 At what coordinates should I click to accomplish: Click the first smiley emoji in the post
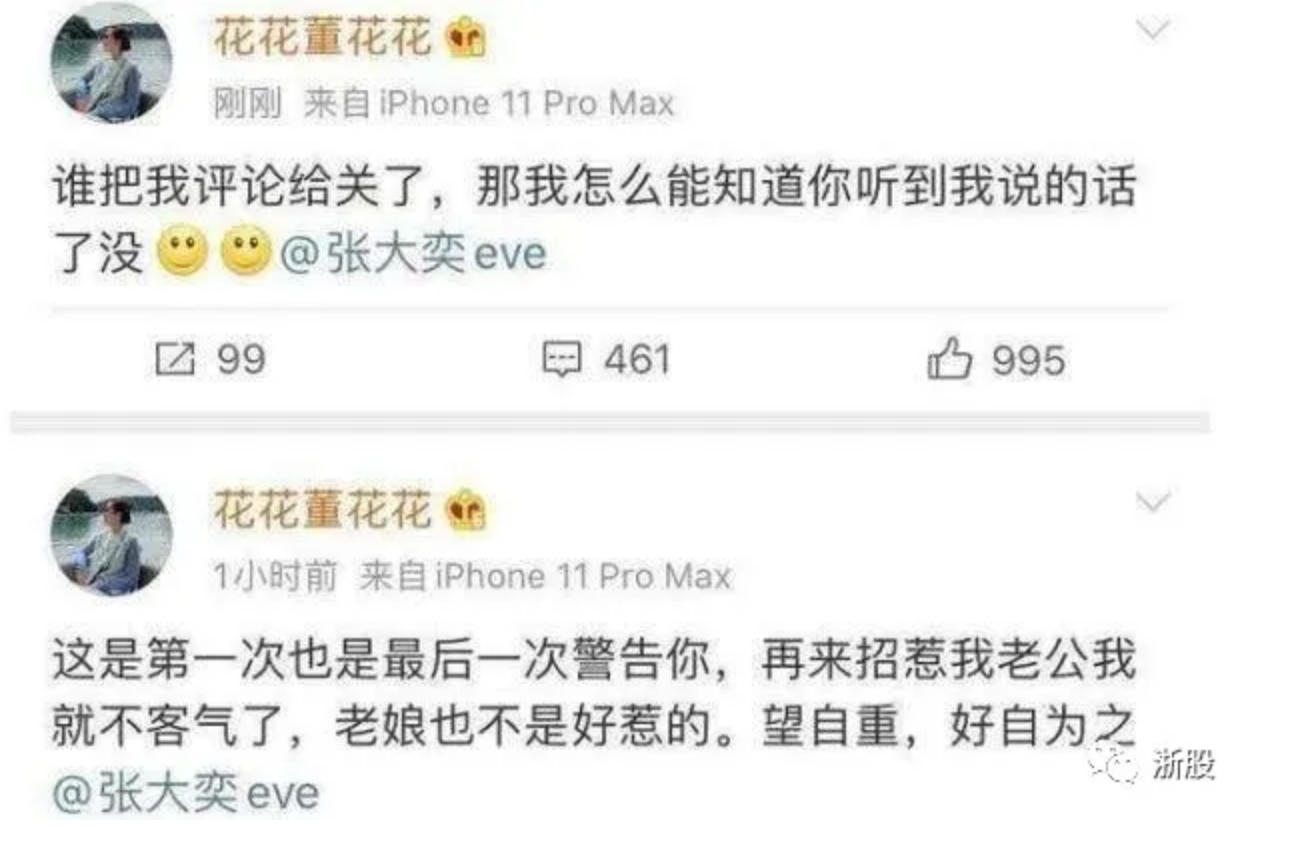[182, 254]
